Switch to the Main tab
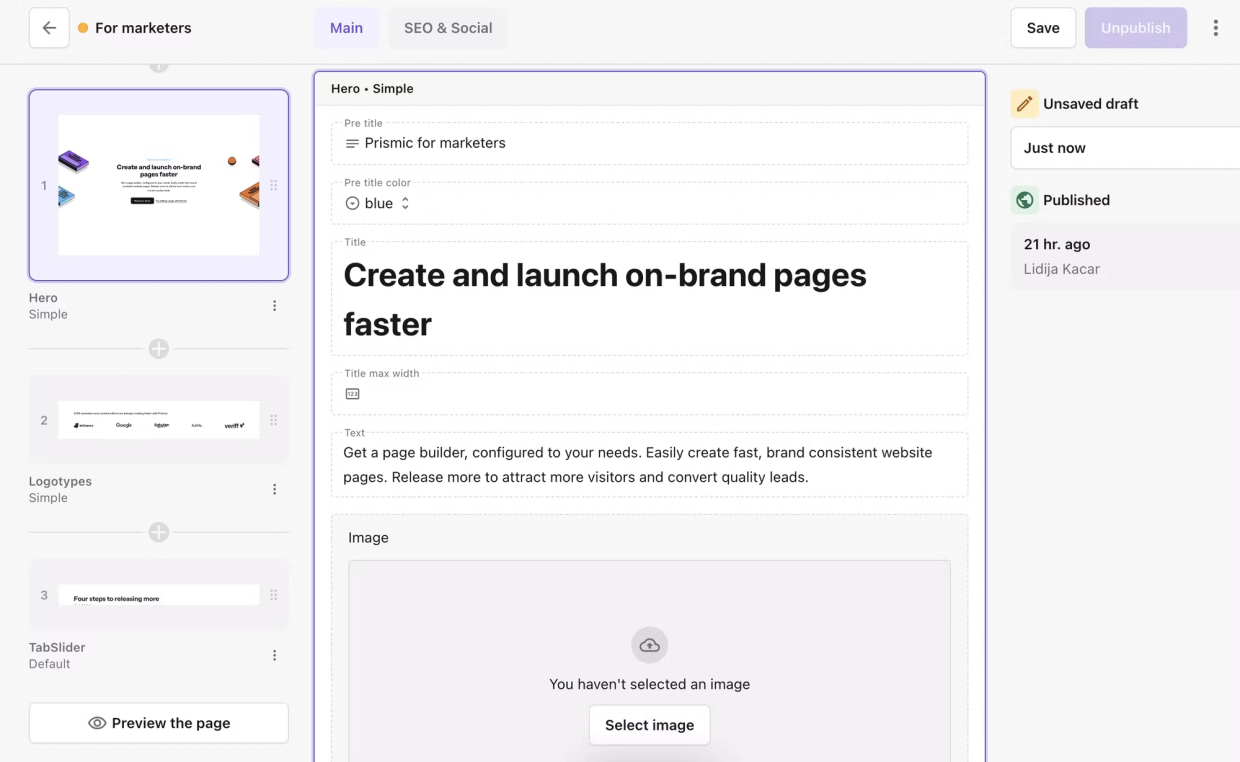The height and width of the screenshot is (762, 1240). (x=346, y=27)
